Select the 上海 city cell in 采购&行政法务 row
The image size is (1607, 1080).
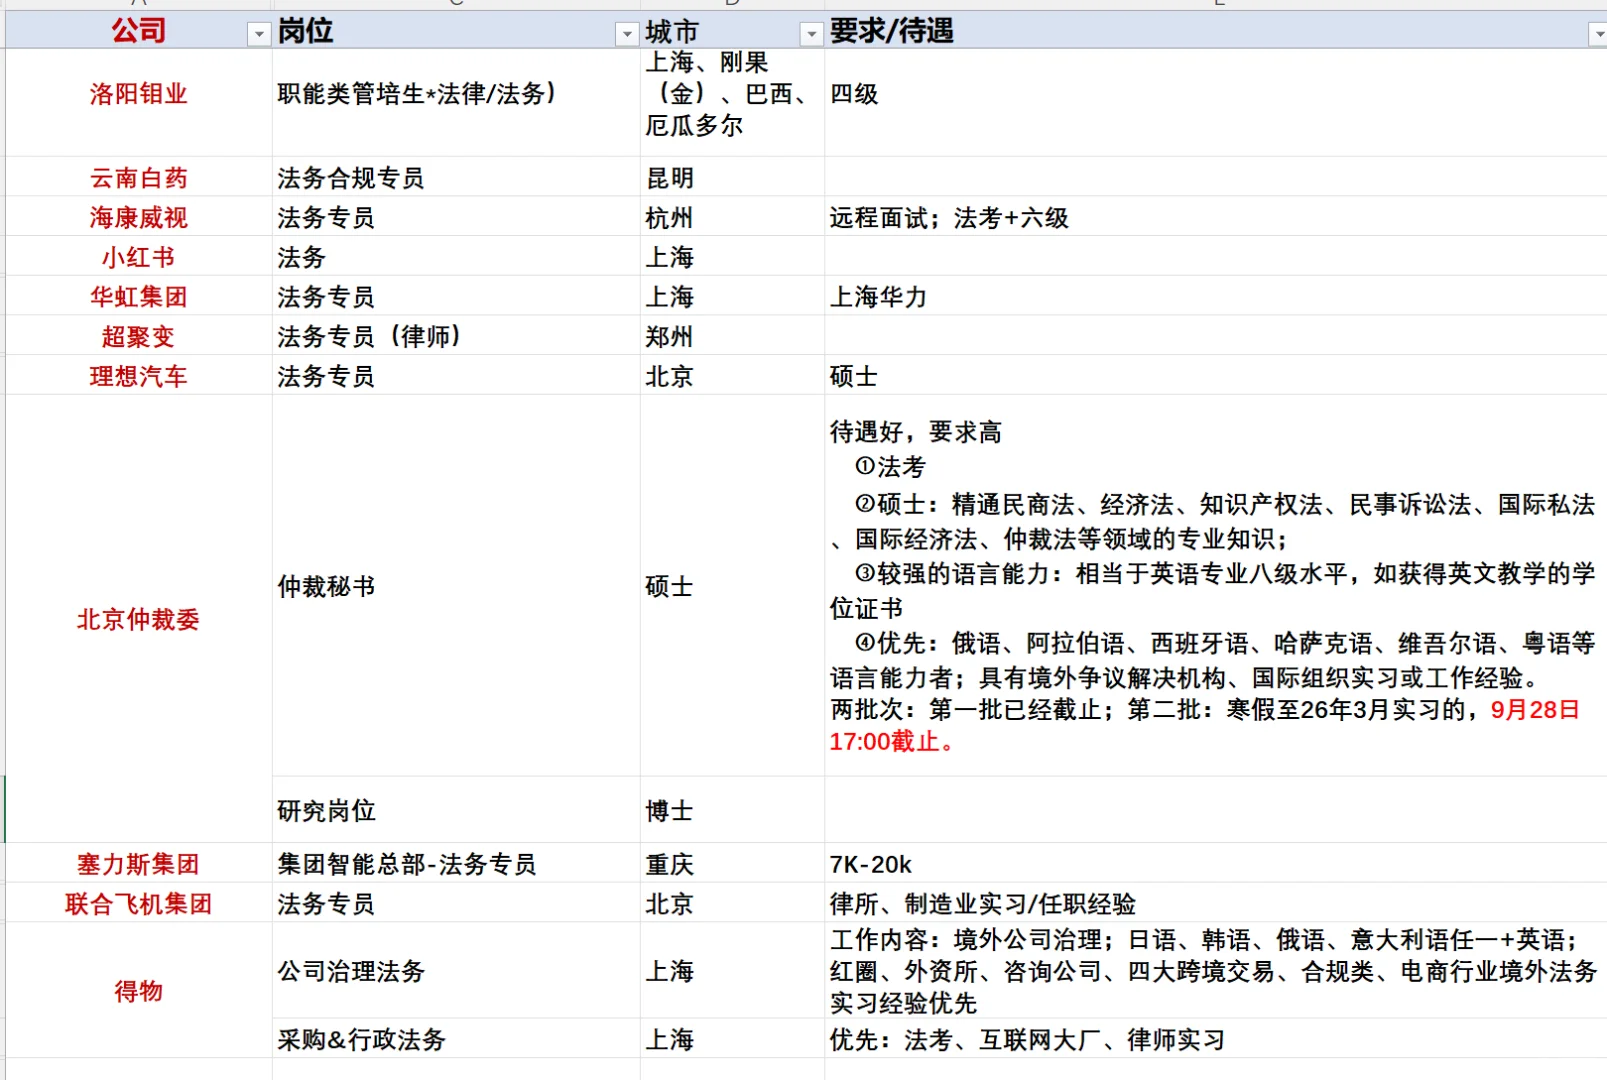[732, 1039]
